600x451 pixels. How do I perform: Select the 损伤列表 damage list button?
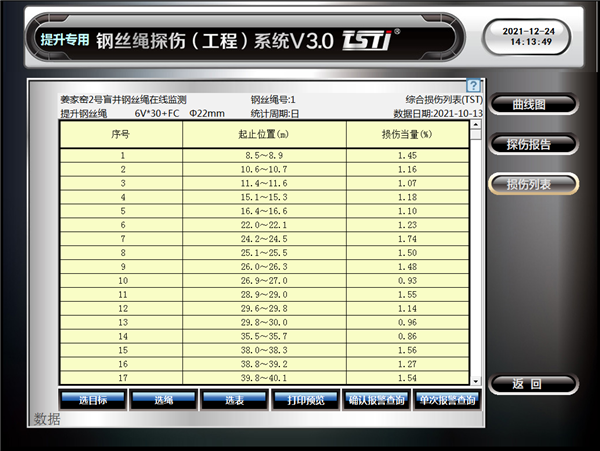point(534,184)
